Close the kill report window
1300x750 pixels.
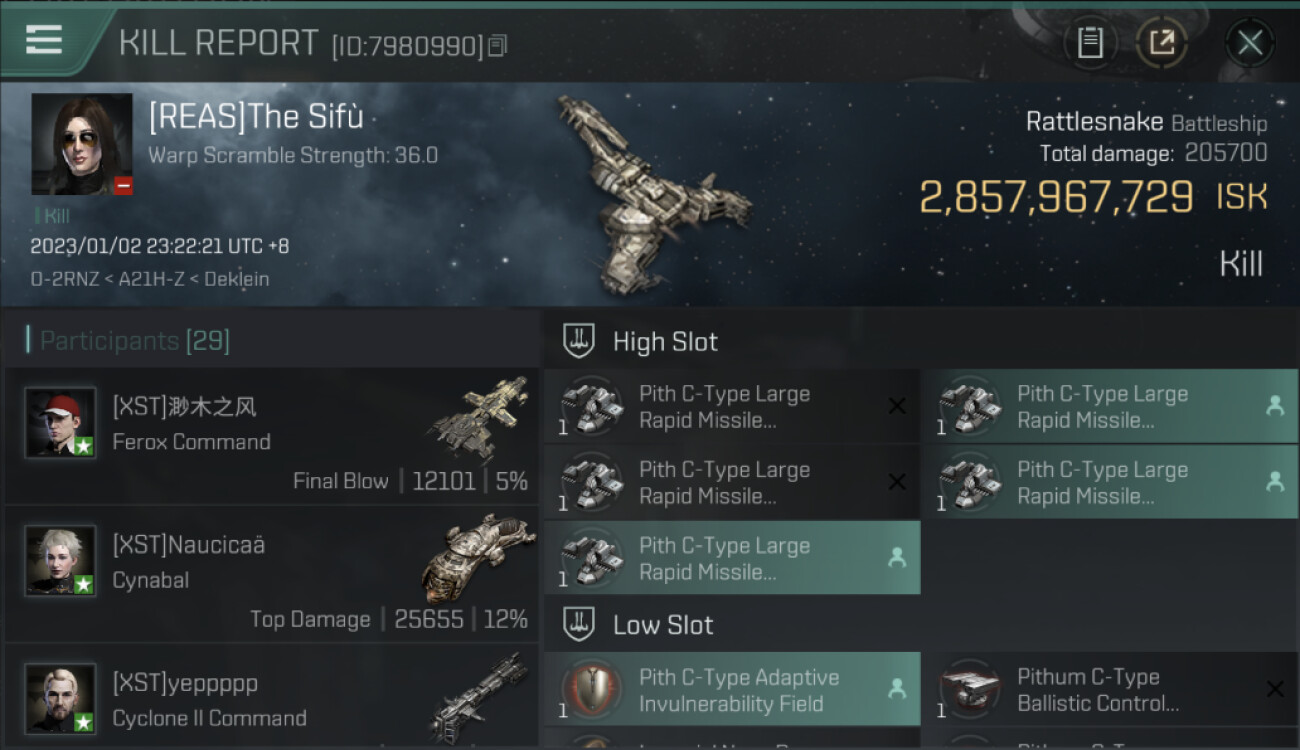tap(1249, 43)
